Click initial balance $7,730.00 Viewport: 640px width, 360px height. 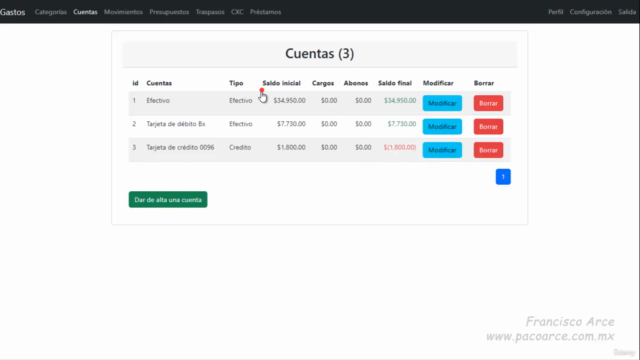pos(291,124)
